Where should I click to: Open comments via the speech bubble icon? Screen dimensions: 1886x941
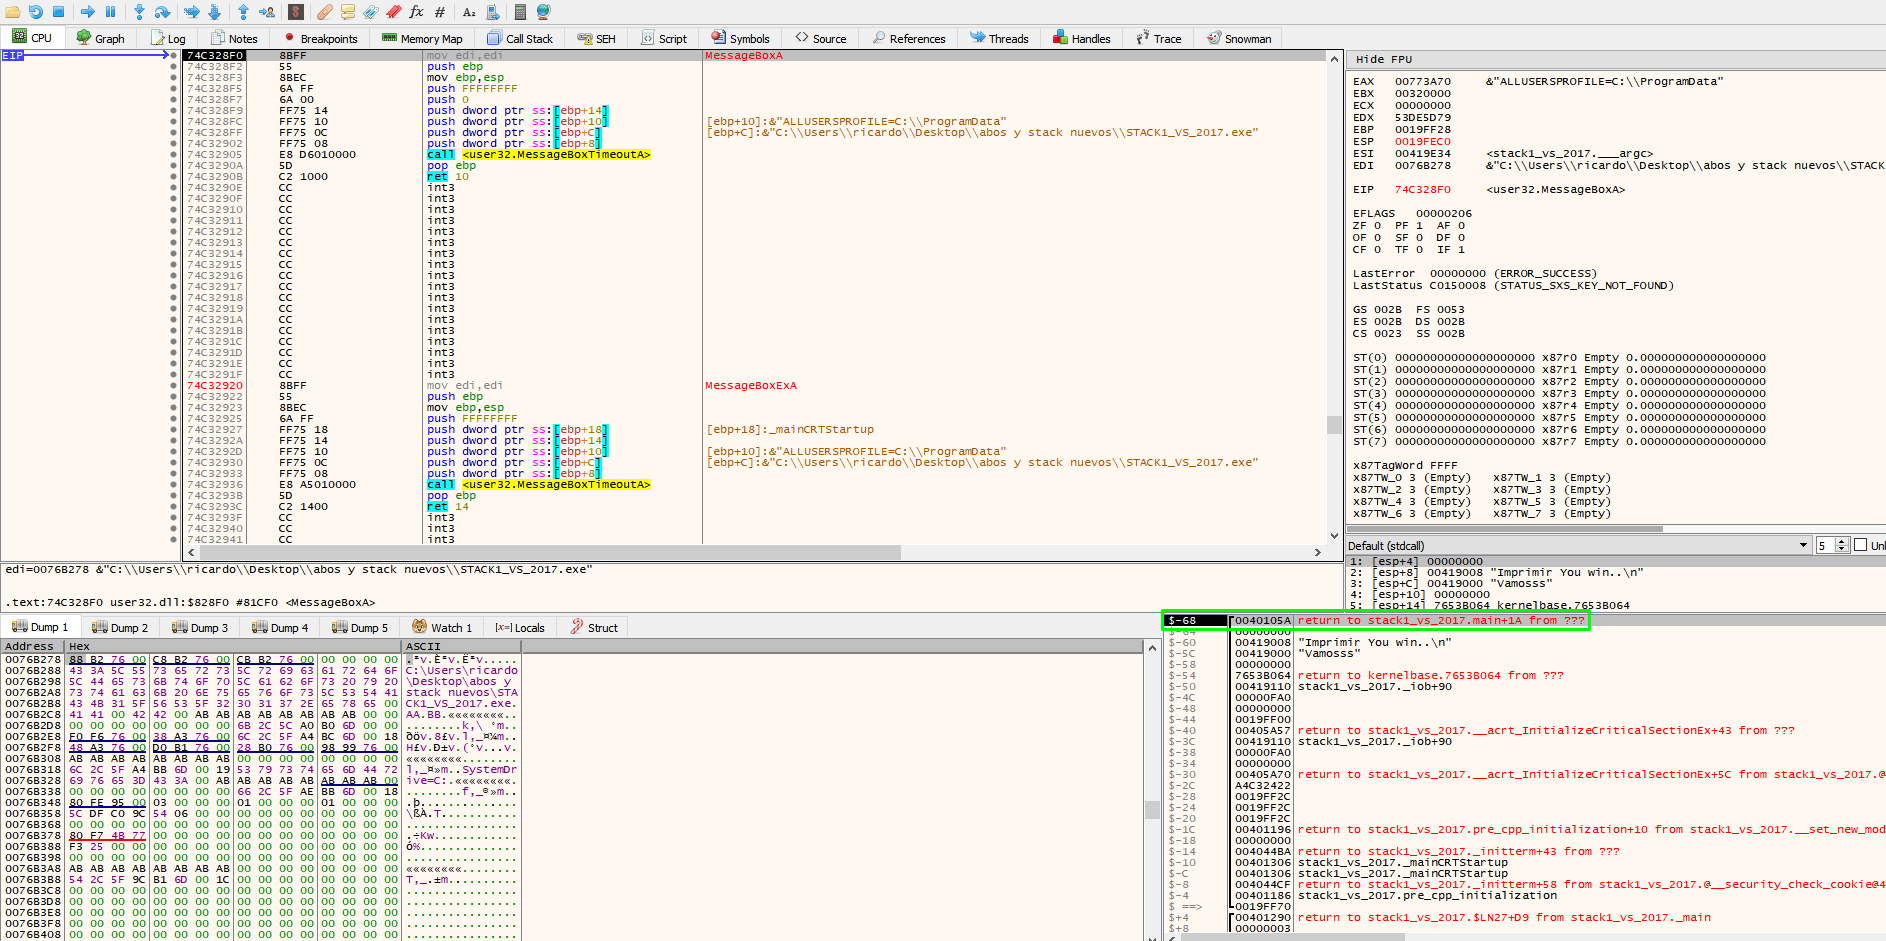346,11
